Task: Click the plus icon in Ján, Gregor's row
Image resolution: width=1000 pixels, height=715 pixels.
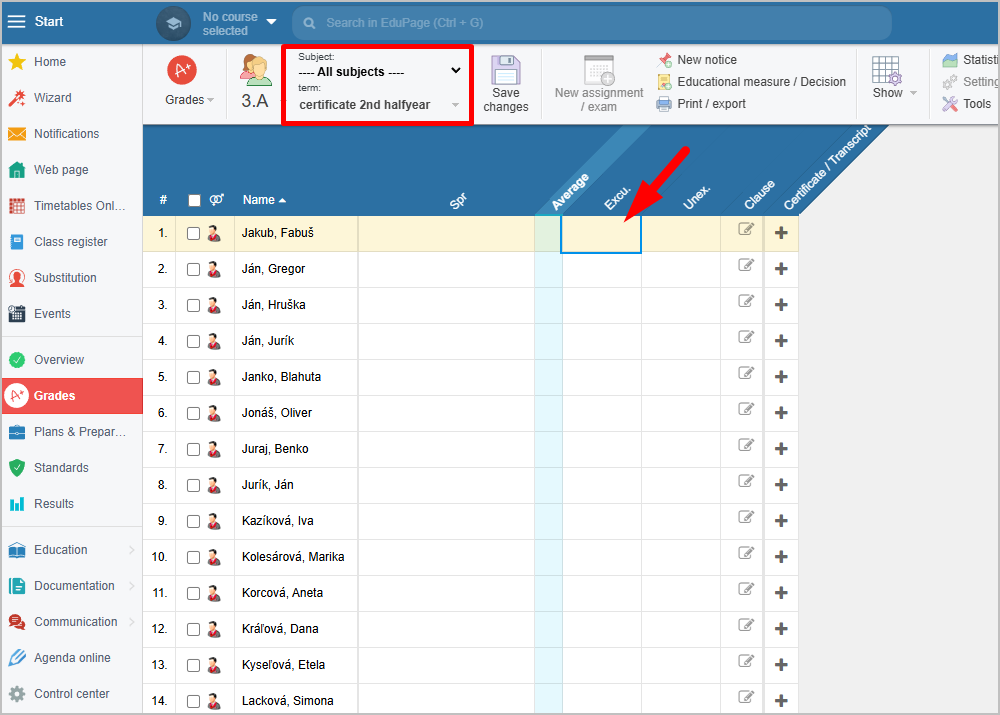Action: coord(781,269)
